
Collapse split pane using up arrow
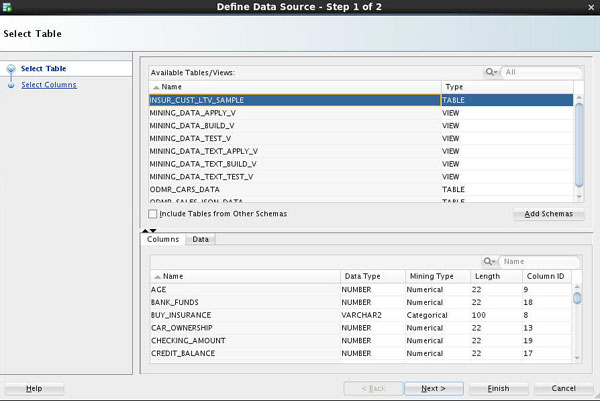pos(145,231)
